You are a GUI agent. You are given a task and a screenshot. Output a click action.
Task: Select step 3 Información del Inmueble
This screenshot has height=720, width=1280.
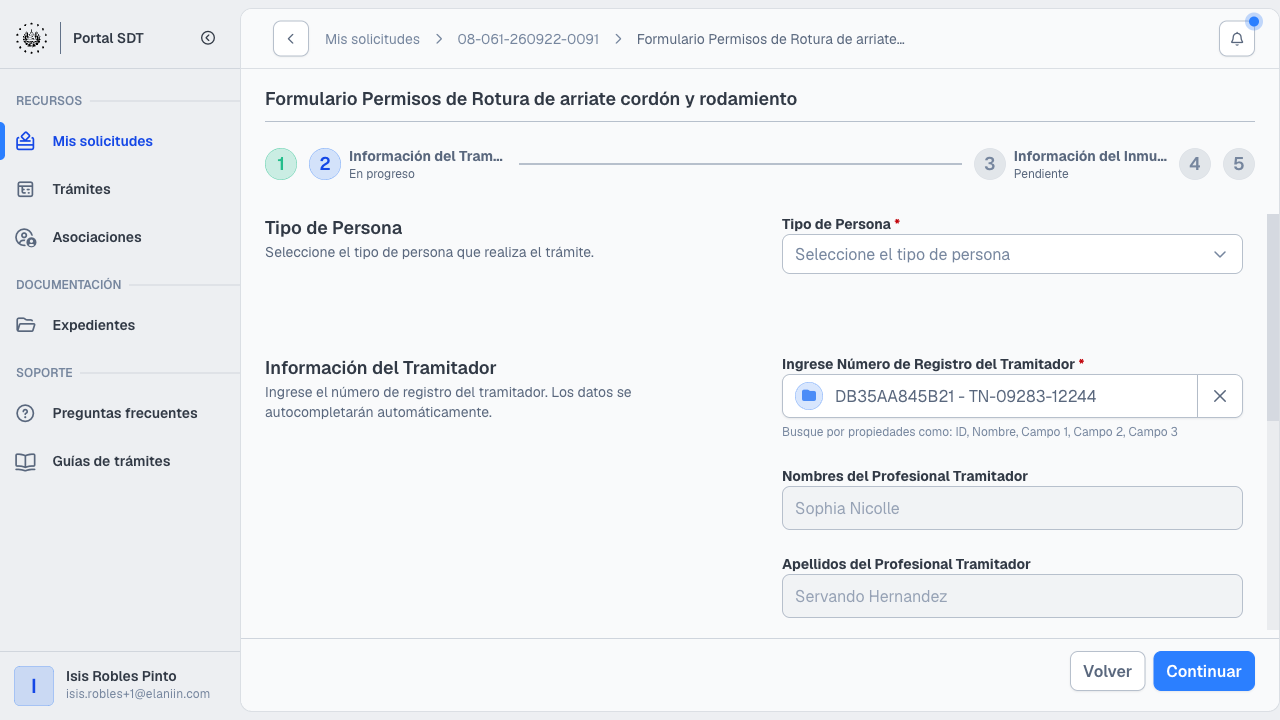[1071, 164]
